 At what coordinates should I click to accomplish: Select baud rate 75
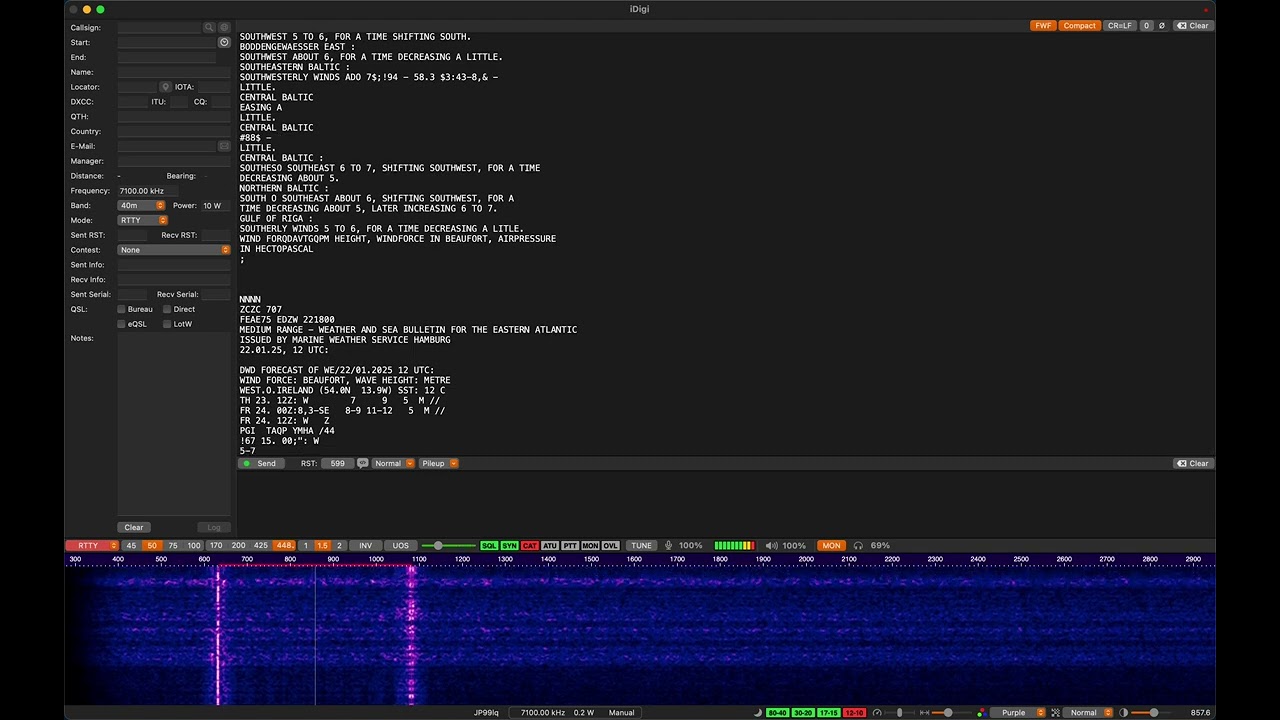173,546
